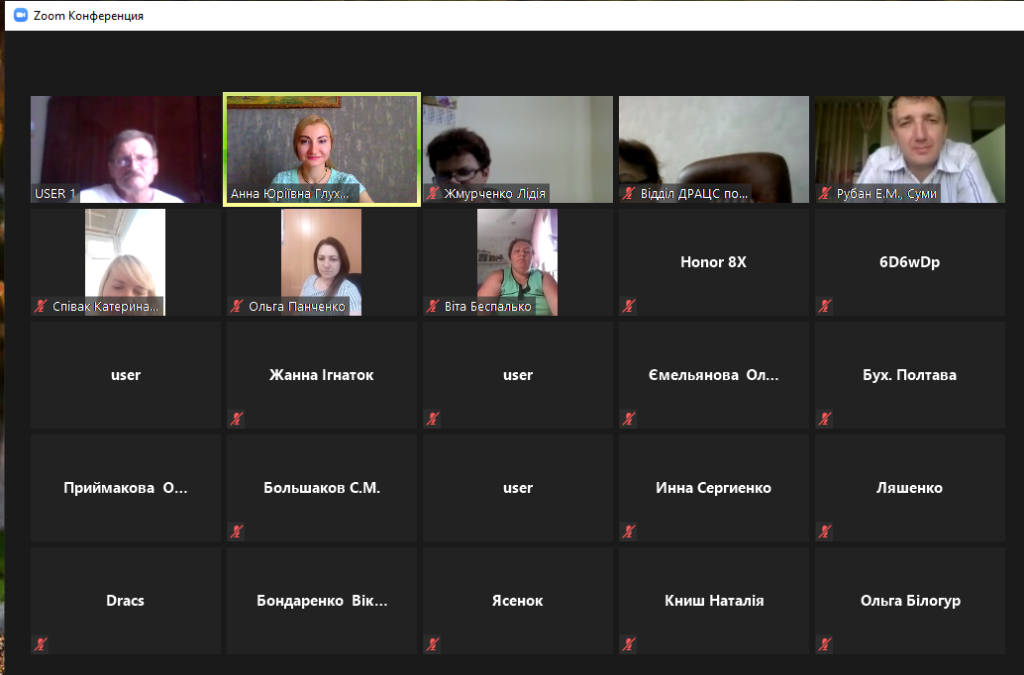The width and height of the screenshot is (1024, 675).
Task: Click muted mic icon on 6D6wDp tile
Action: 824,306
